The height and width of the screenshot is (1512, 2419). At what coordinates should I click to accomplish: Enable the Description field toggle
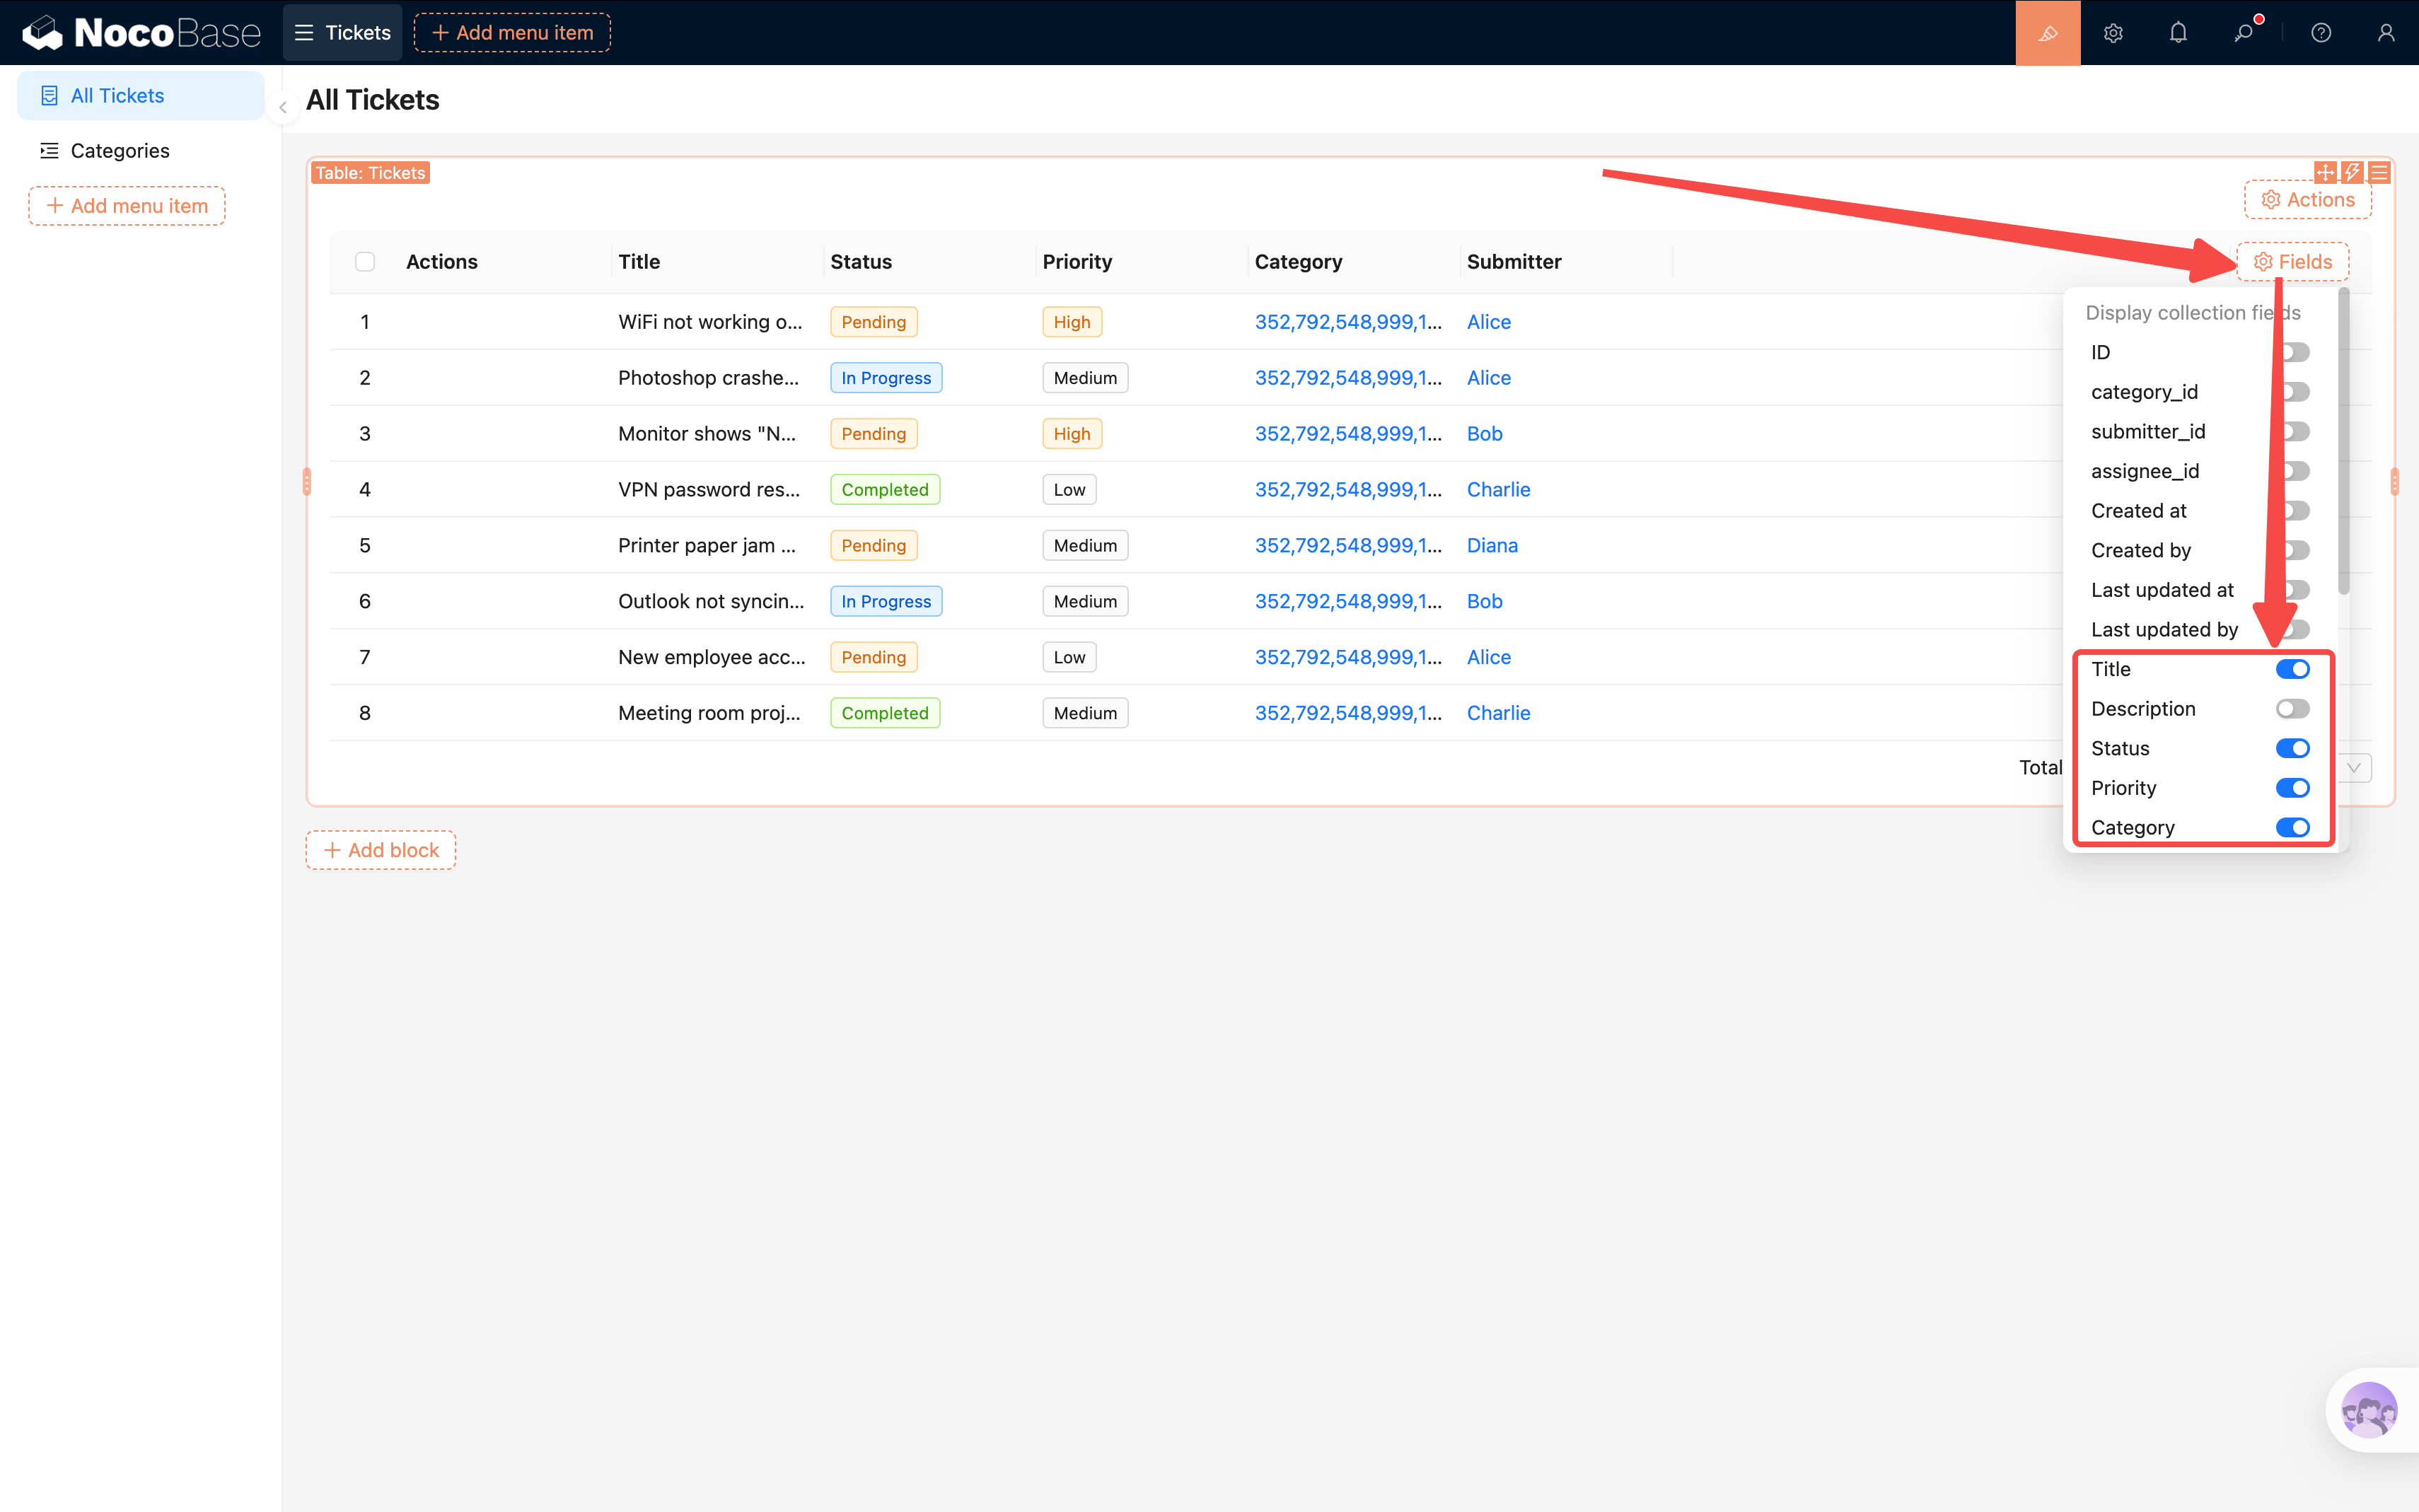pos(2292,709)
